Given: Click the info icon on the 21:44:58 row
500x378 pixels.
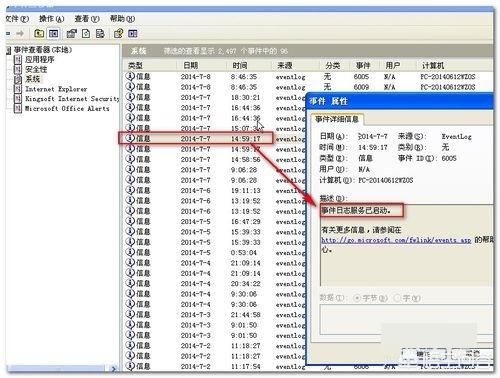Looking at the screenshot, I should [130, 314].
